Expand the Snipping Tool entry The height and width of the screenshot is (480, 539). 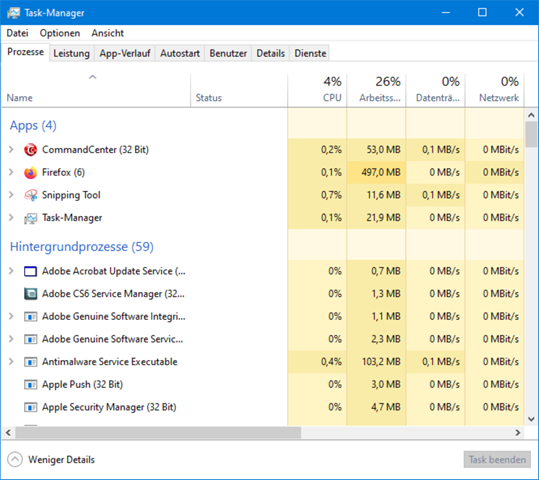click(x=11, y=195)
